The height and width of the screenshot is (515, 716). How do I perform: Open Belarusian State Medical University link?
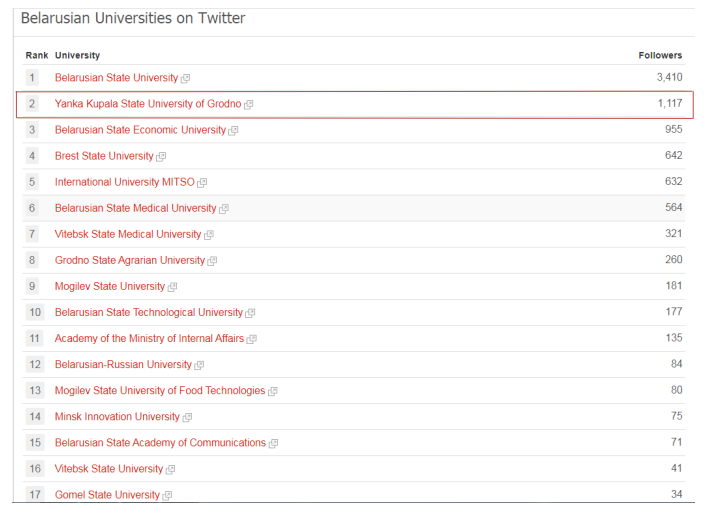point(135,208)
